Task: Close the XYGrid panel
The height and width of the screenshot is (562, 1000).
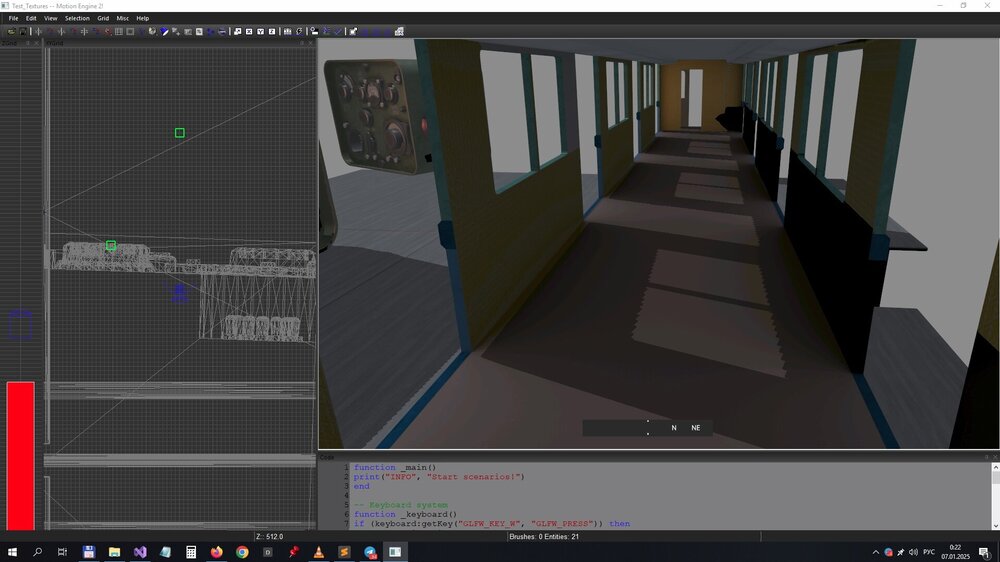Action: click(311, 43)
